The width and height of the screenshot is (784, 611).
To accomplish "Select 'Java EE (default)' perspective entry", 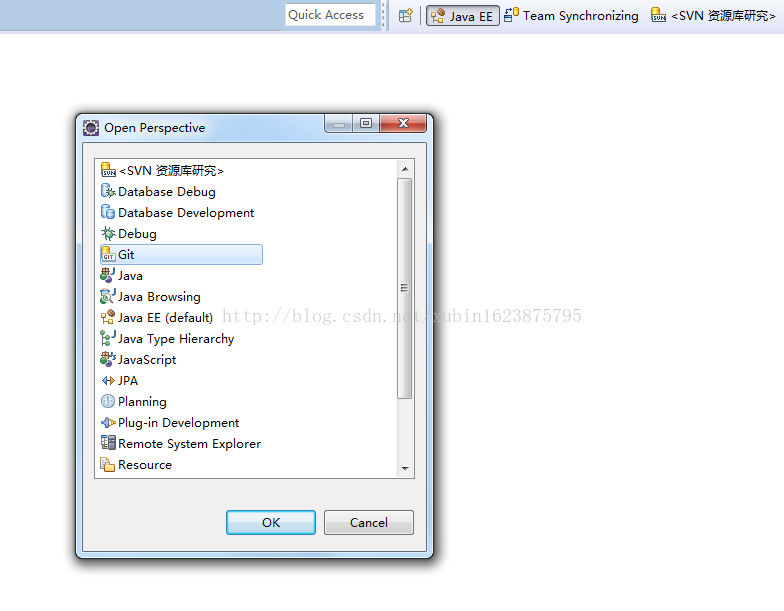I will pos(165,318).
